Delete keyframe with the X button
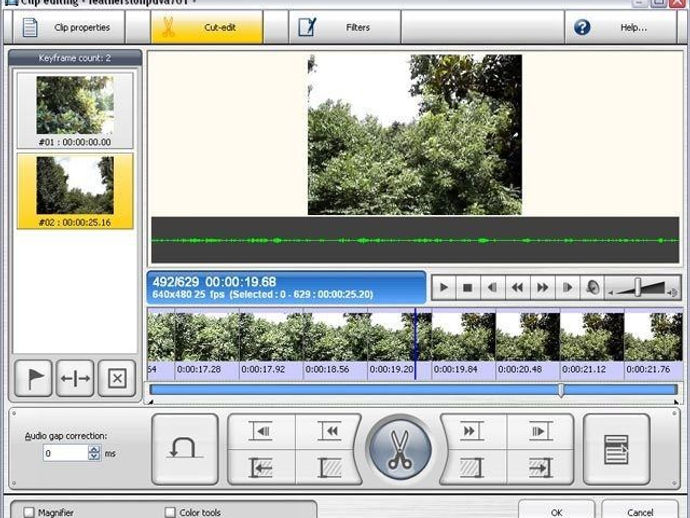Screen dimensions: 690x518 point(117,378)
